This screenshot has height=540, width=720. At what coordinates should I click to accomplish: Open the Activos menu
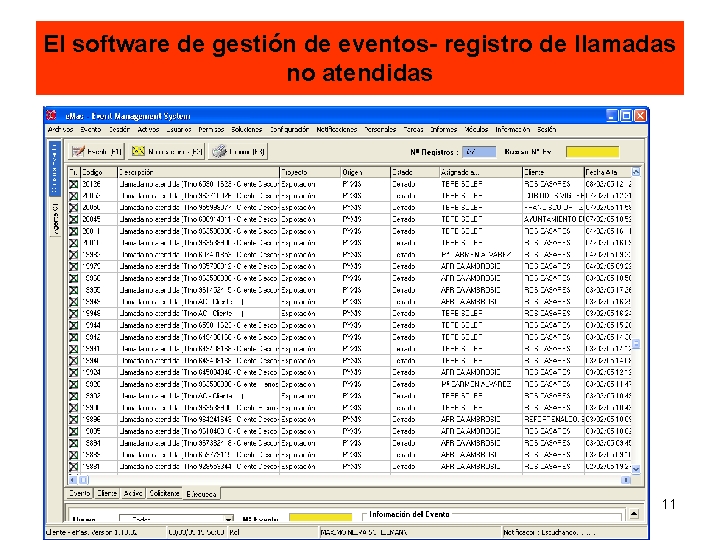pyautogui.click(x=148, y=129)
